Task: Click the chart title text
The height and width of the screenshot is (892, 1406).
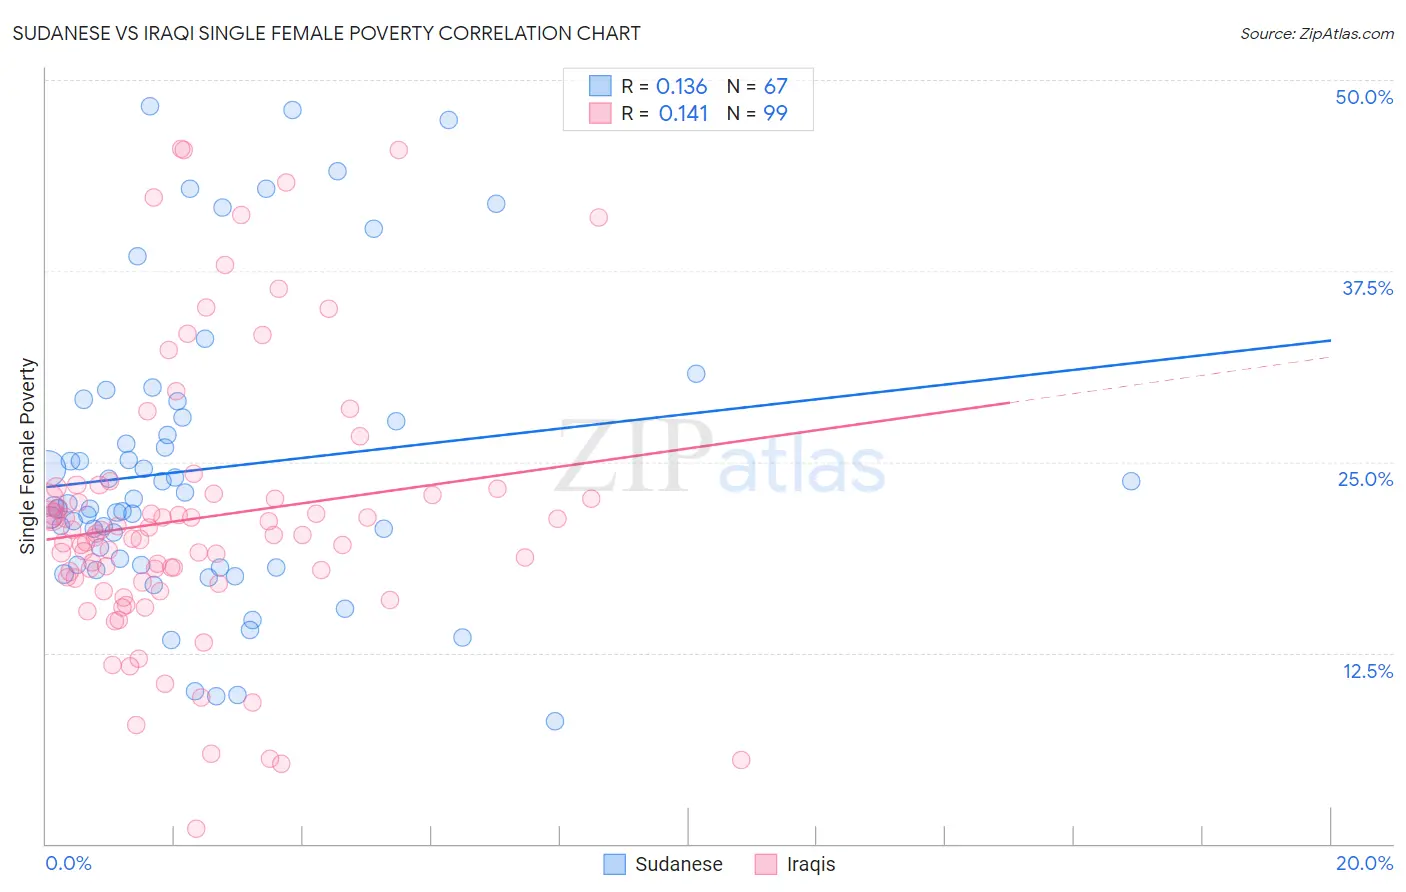Action: coord(326,33)
